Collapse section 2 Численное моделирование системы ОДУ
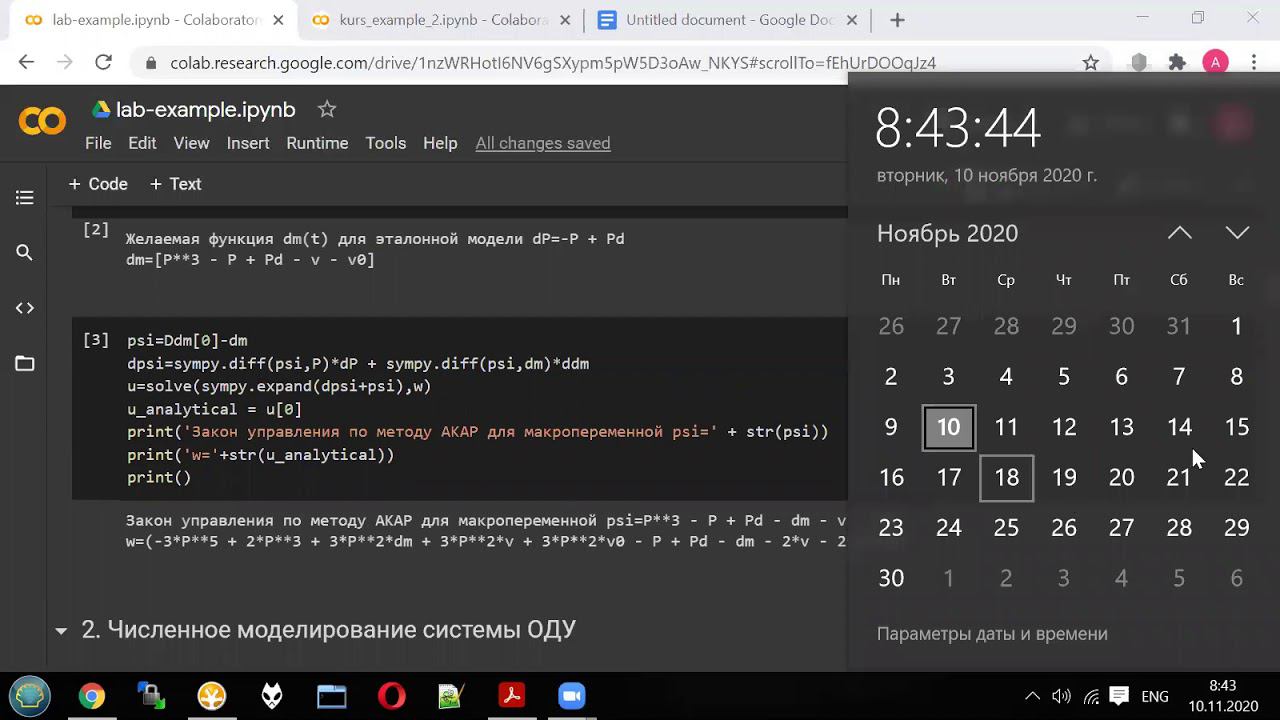Screen dimensions: 1280x720 pyautogui.click(x=61, y=631)
